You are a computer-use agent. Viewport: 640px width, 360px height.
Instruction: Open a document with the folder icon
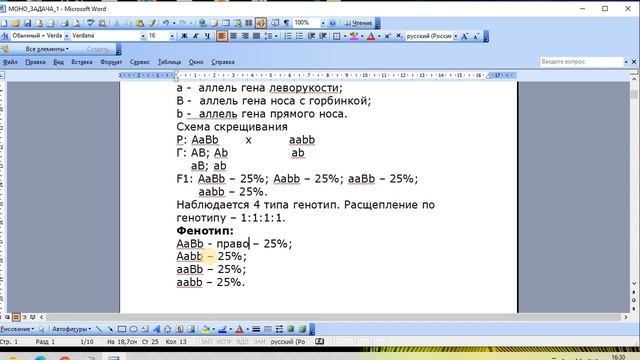[x=16, y=23]
